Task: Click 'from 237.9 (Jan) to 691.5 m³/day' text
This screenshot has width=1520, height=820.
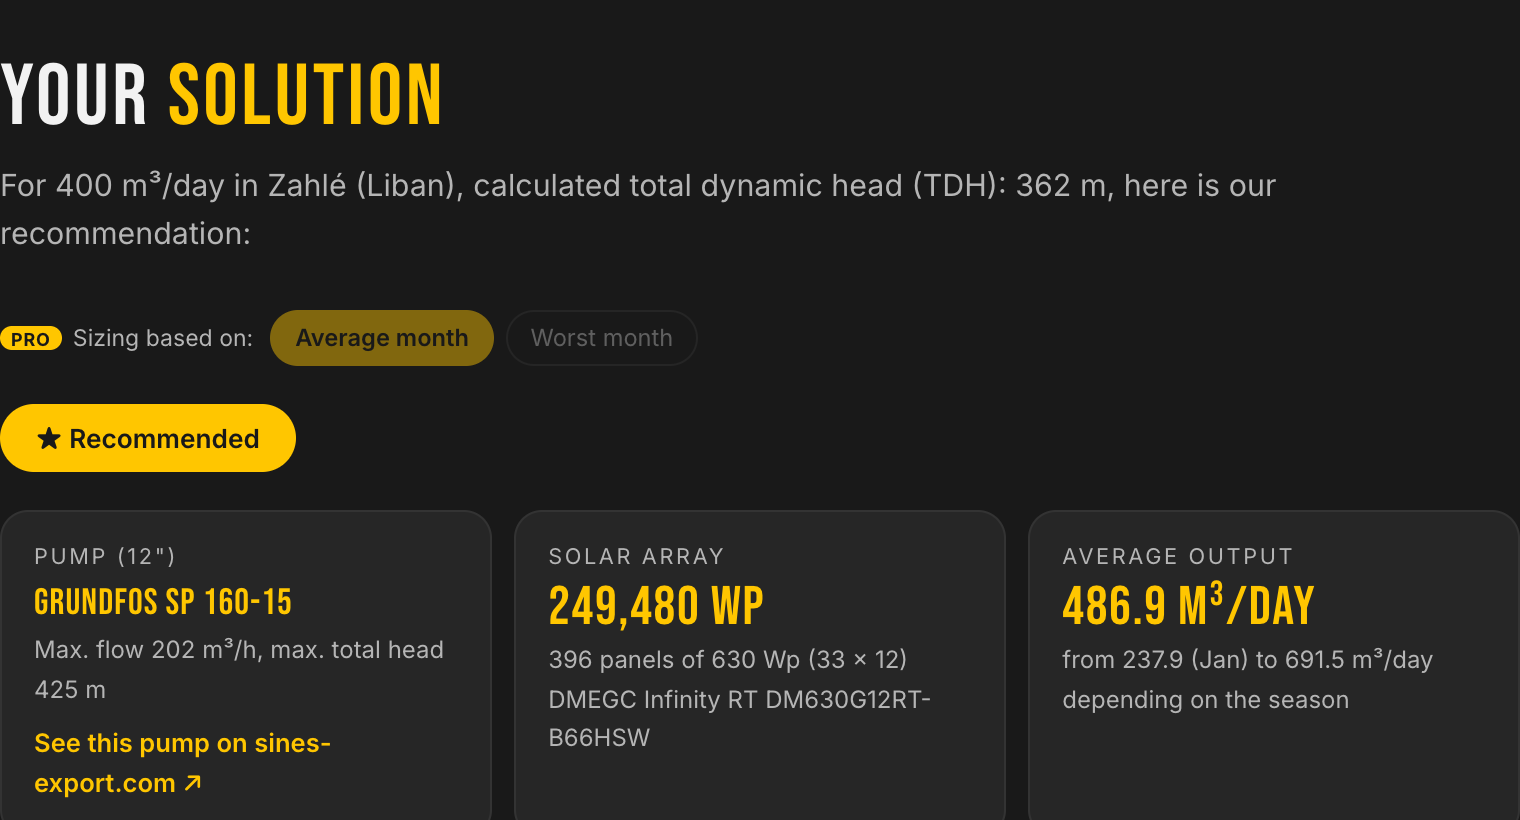Action: (1247, 659)
